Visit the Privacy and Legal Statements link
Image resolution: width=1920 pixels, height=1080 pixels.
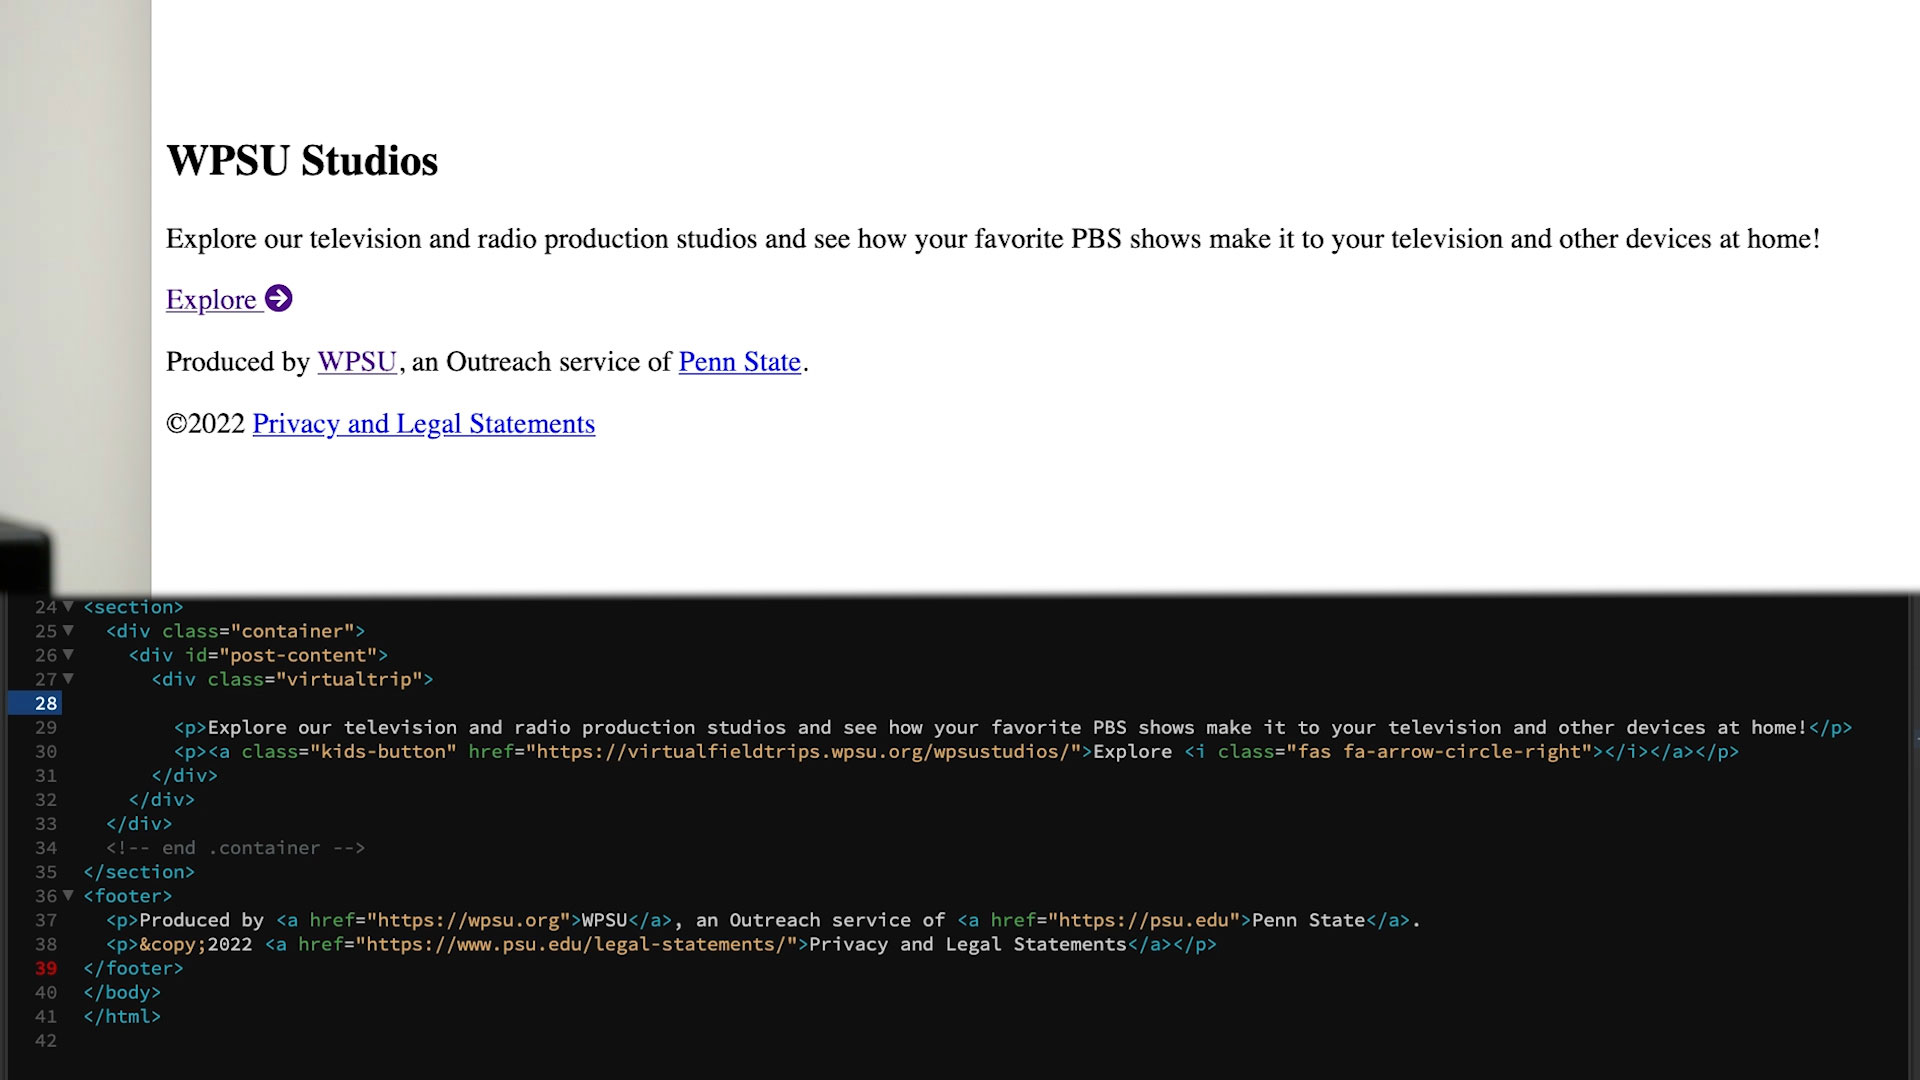pos(424,423)
